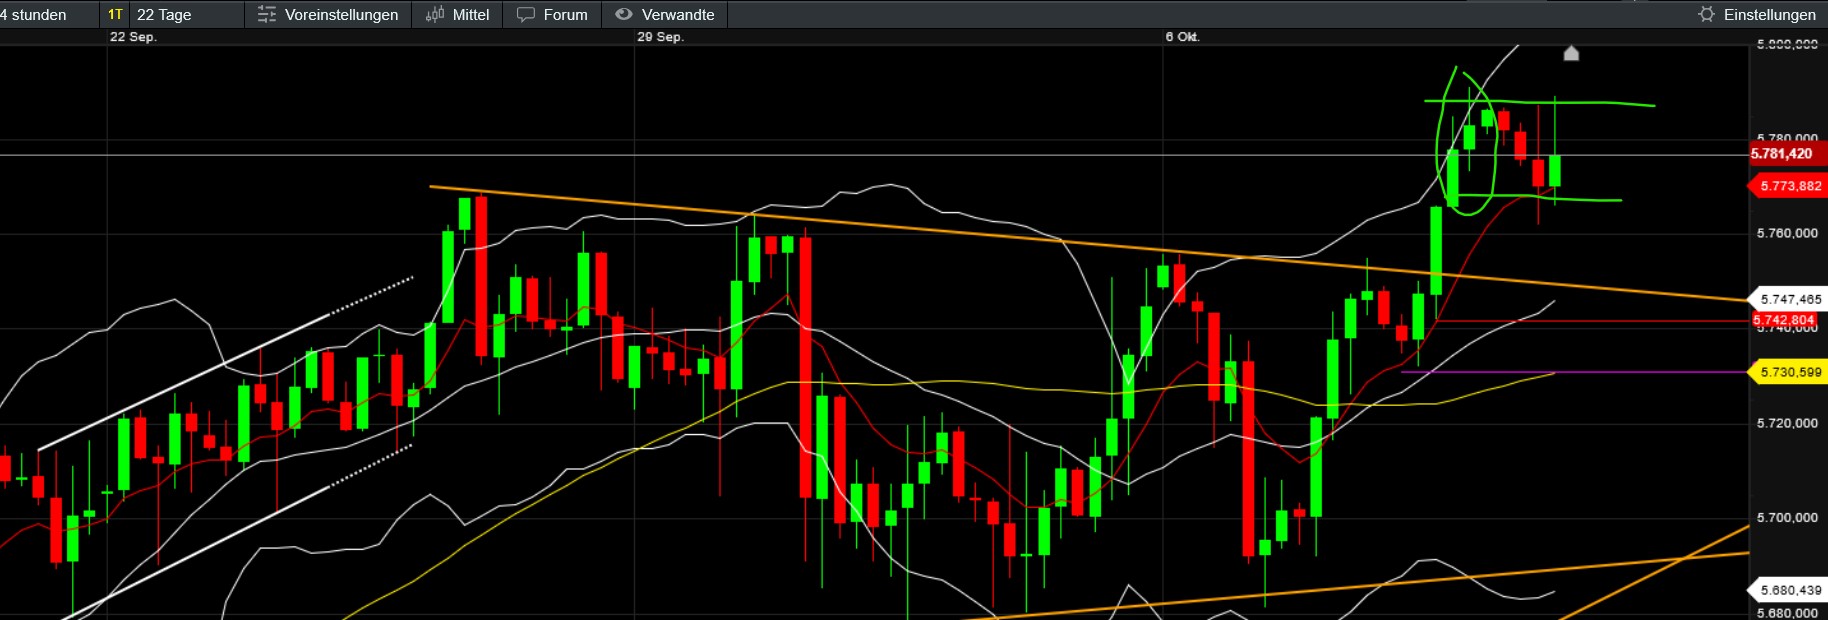Select the white price label 5.747,465

pos(1790,299)
